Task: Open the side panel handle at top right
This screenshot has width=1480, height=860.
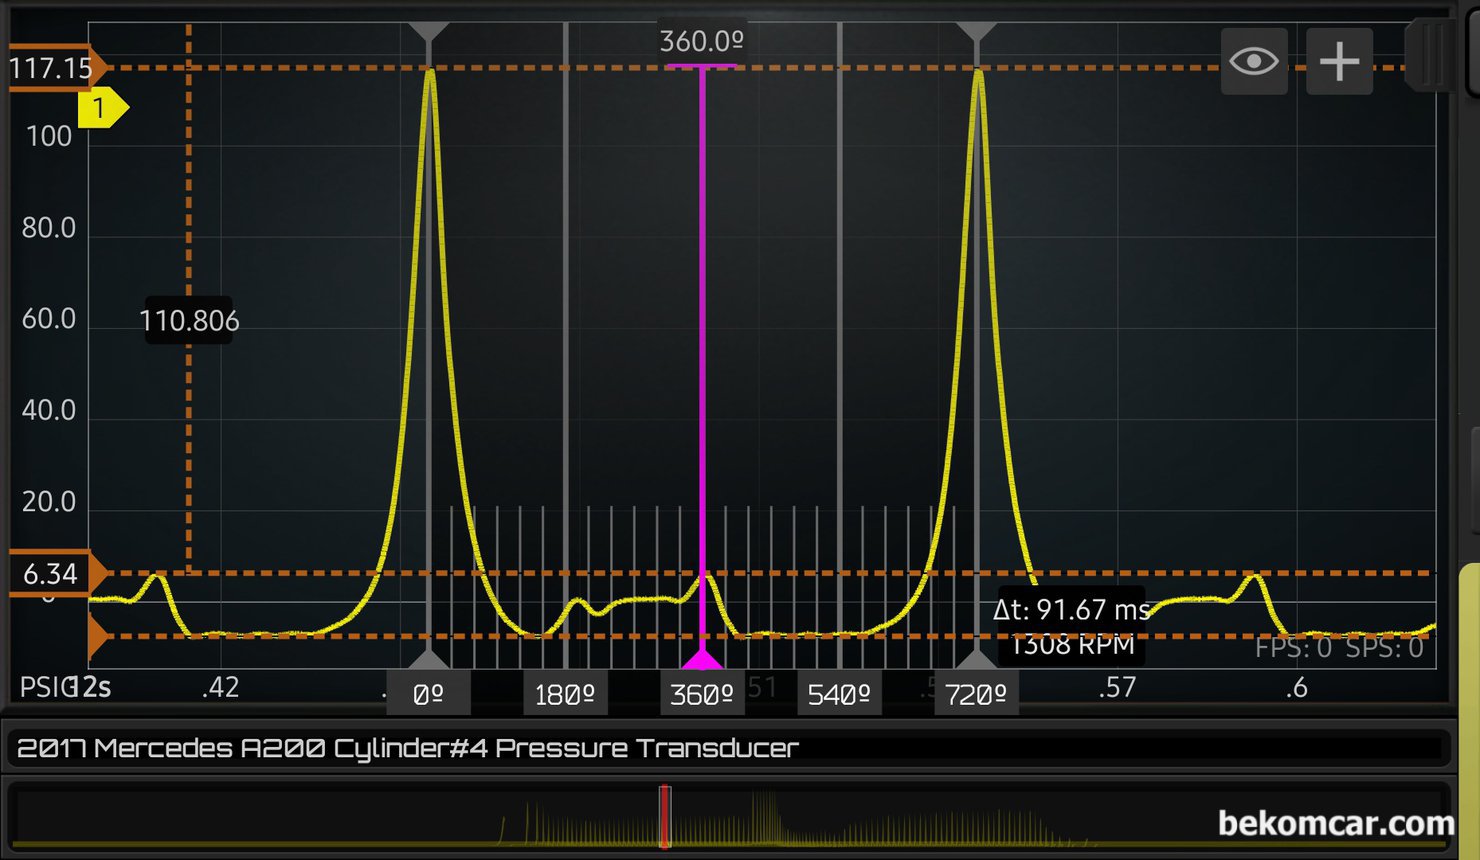Action: pyautogui.click(x=1432, y=55)
